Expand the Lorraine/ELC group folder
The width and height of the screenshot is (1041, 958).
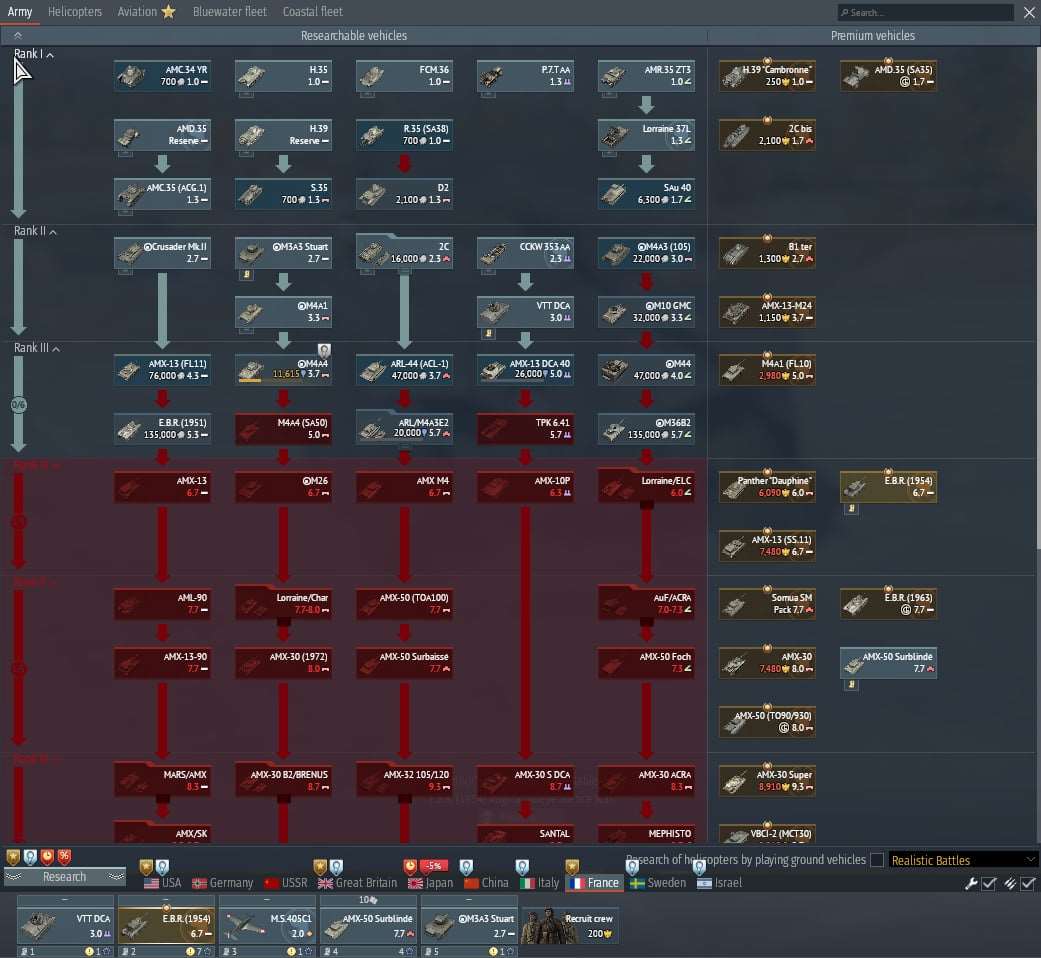coord(646,485)
